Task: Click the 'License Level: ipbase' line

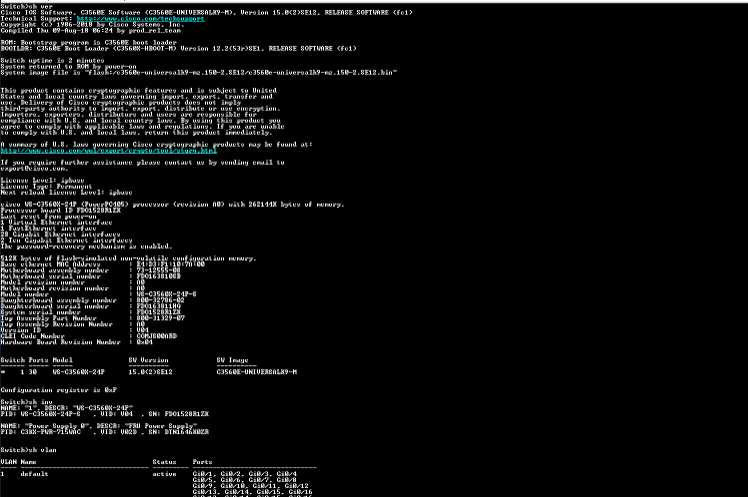Action: (x=42, y=180)
